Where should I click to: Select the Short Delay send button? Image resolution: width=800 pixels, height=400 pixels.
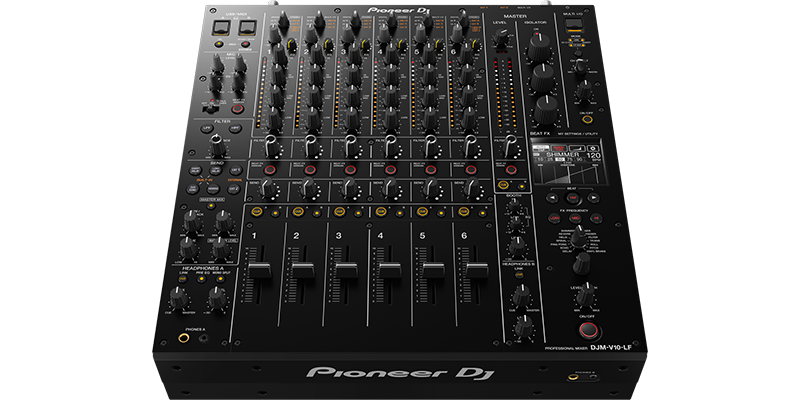tap(196, 171)
